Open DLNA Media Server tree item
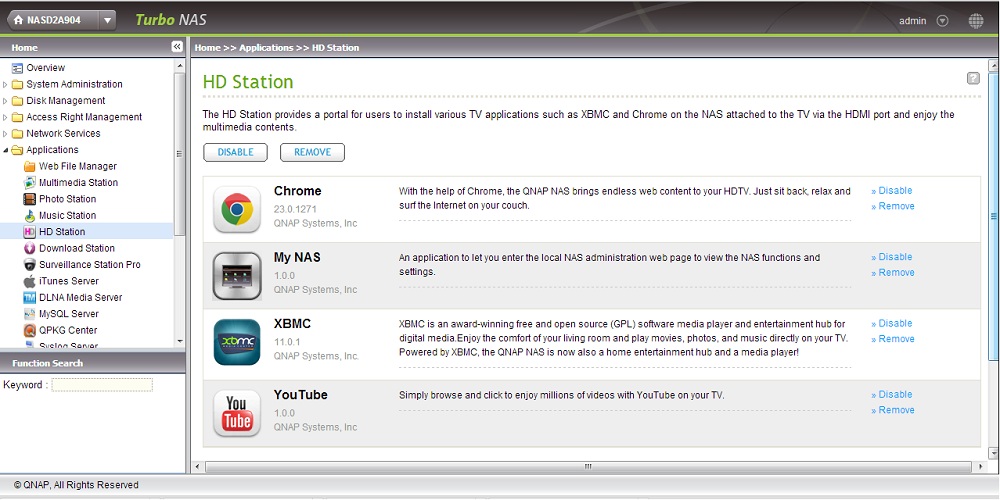 pyautogui.click(x=80, y=297)
